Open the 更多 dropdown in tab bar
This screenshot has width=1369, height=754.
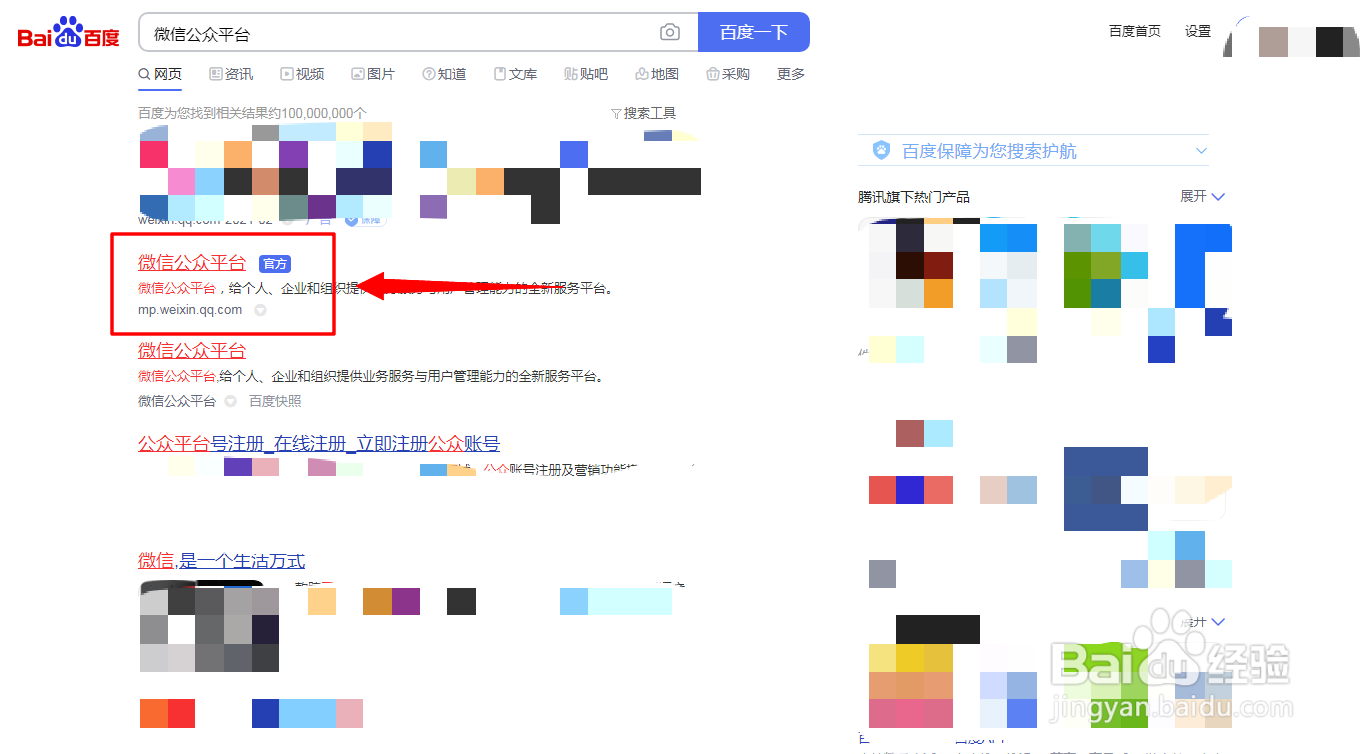point(790,72)
